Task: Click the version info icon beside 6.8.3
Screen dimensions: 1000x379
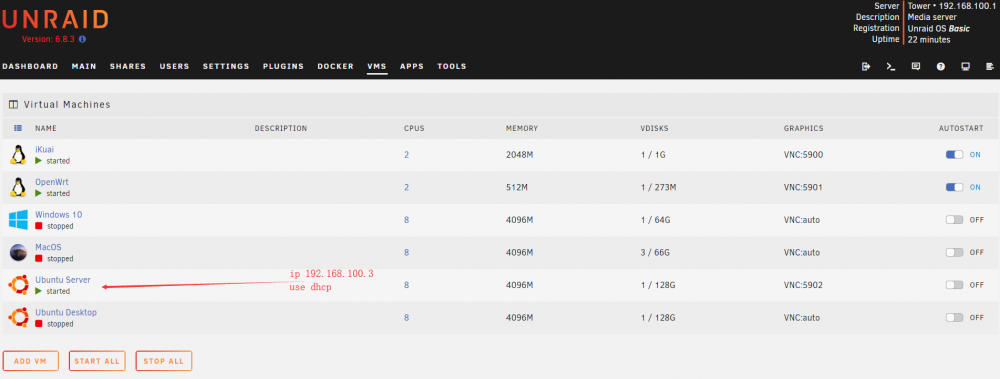Action: tap(82, 39)
